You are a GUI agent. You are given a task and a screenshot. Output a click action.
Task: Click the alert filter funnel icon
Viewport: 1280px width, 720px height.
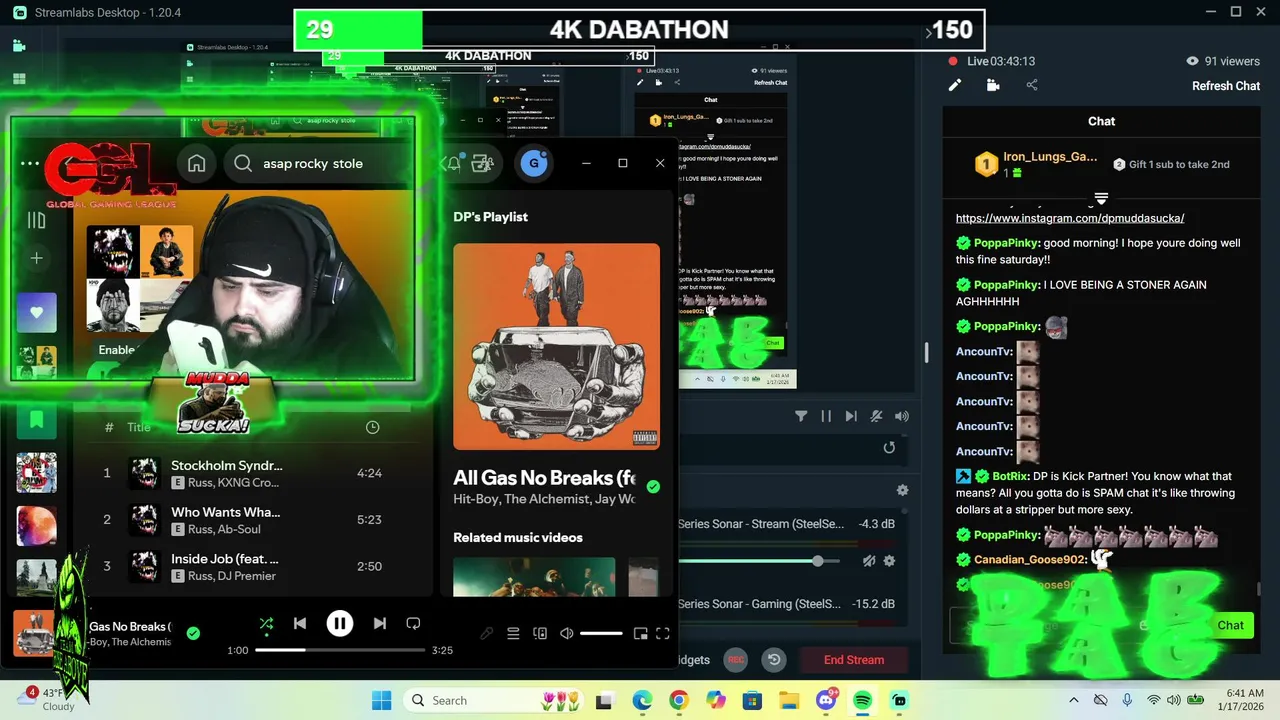click(x=801, y=416)
